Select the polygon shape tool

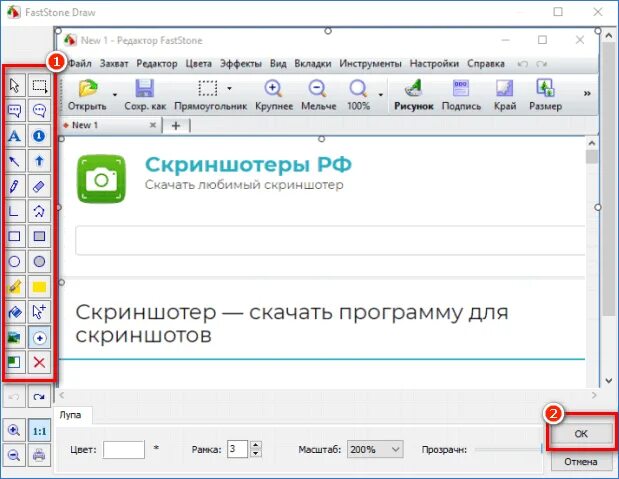pos(39,212)
